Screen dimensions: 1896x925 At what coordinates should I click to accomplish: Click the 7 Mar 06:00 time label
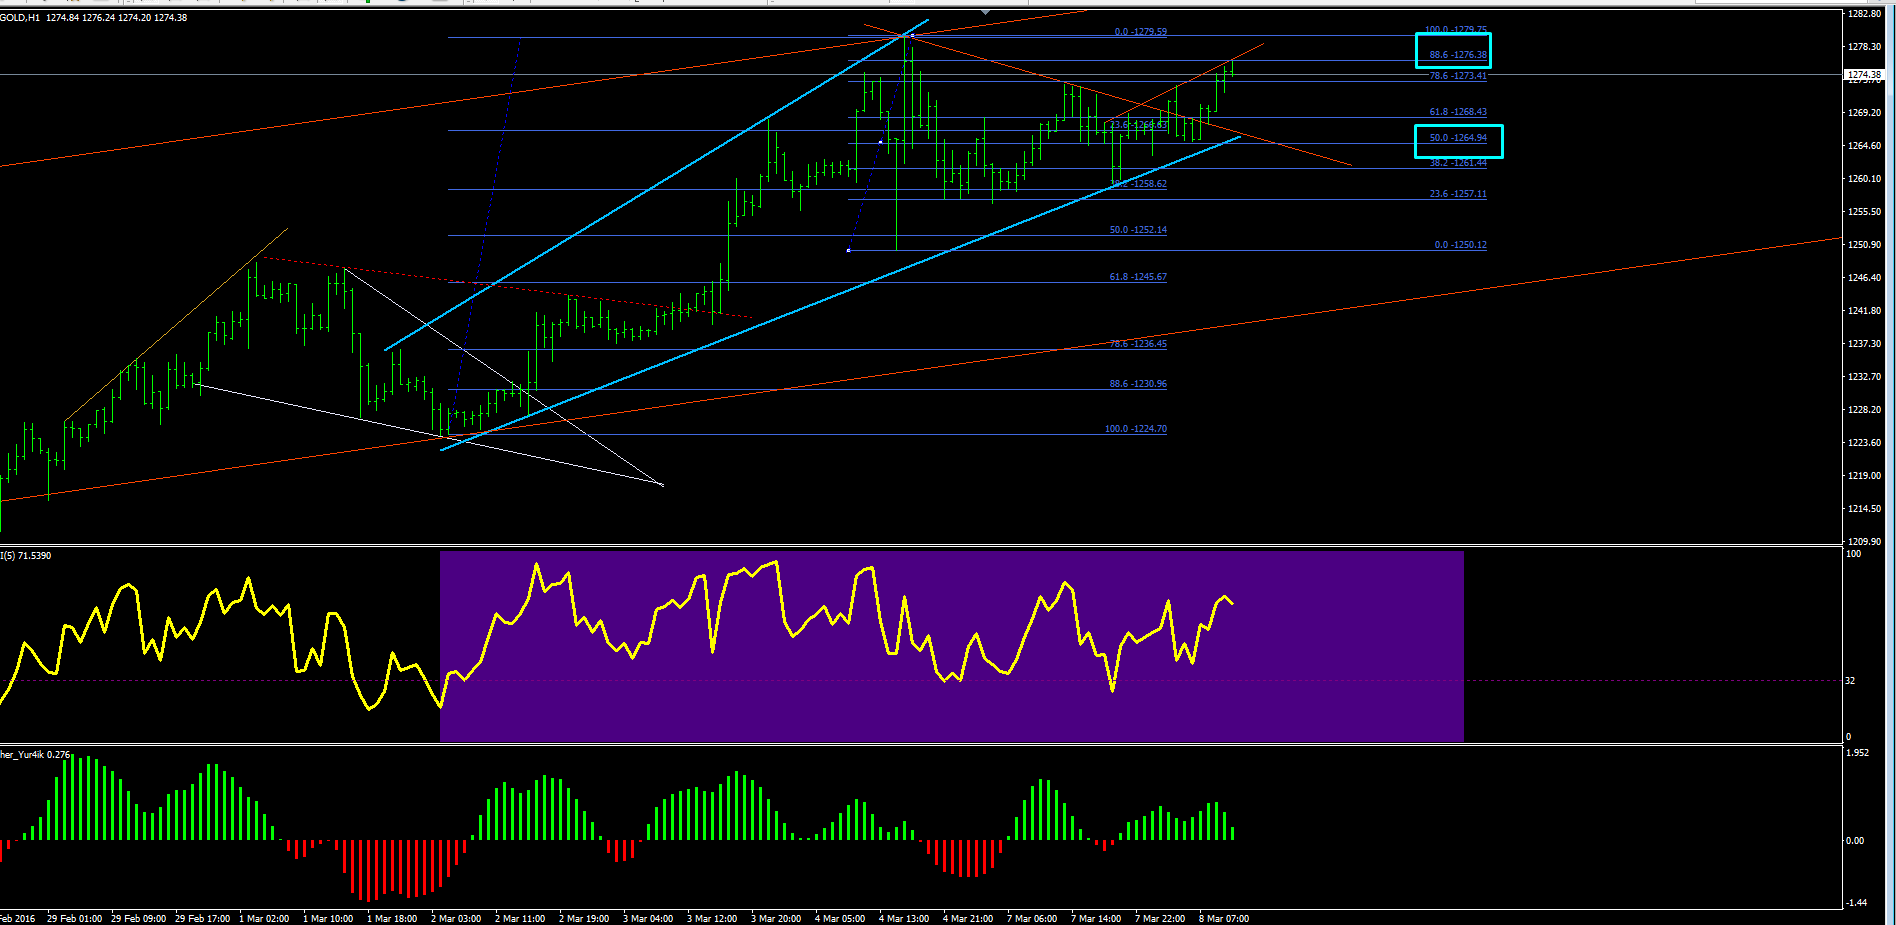[x=1032, y=919]
